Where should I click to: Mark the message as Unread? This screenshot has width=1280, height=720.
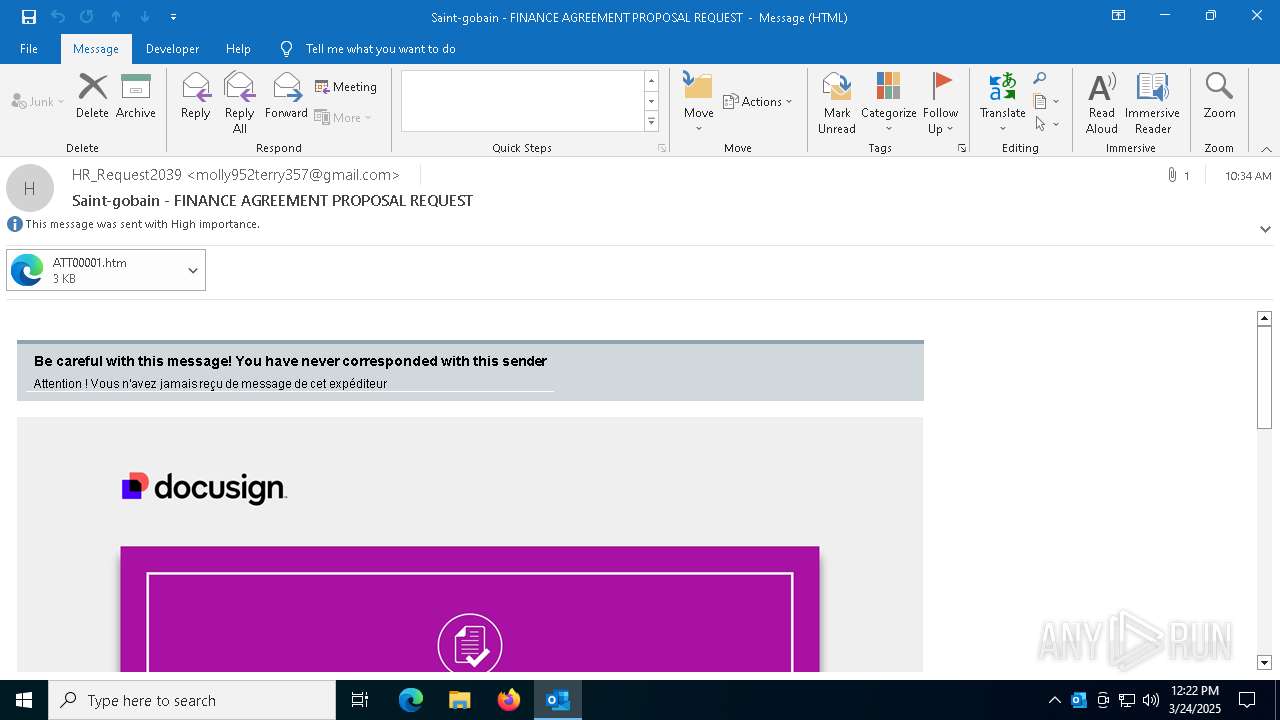tap(837, 103)
